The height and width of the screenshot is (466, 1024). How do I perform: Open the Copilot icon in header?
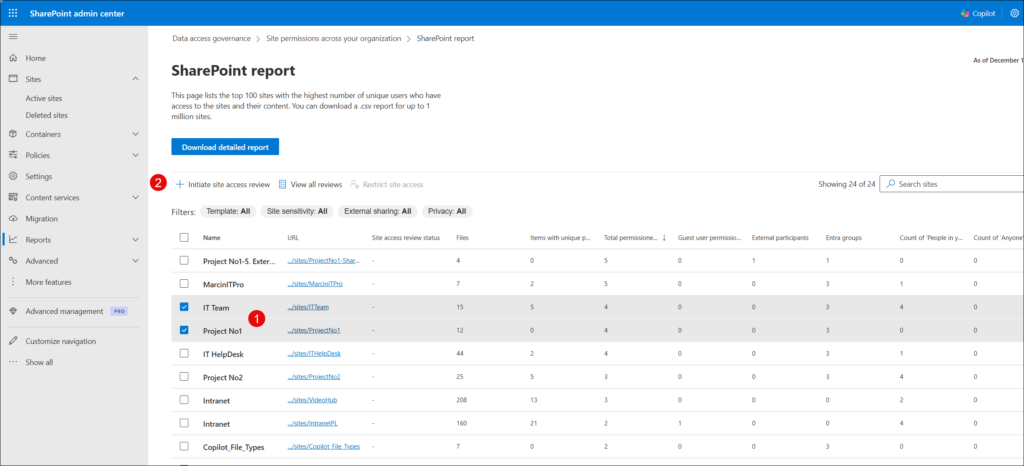pyautogui.click(x=965, y=13)
